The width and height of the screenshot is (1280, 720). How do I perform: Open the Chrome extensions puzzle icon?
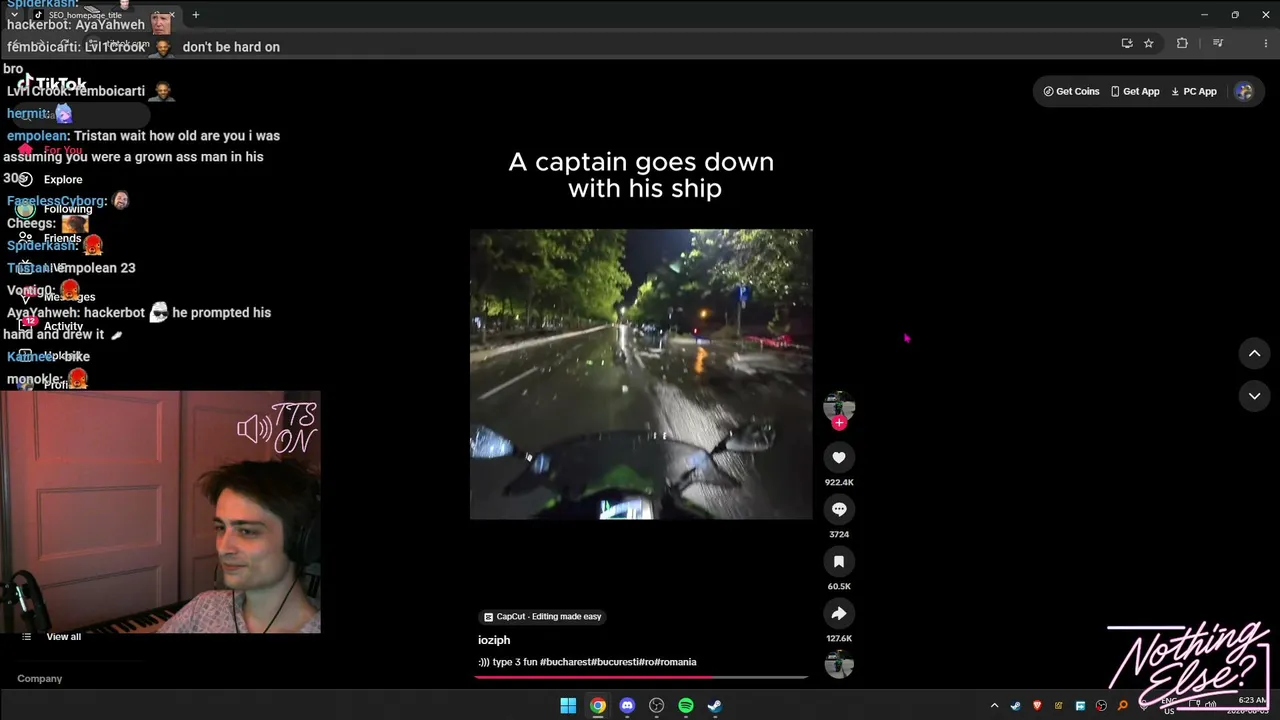tap(1182, 43)
